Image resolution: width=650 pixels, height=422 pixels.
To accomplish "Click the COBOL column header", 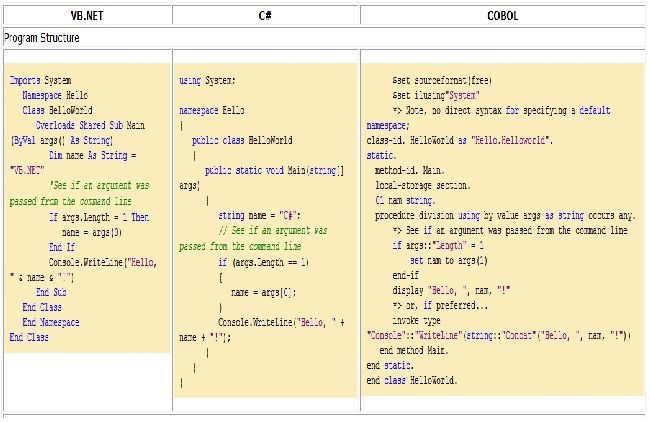I will [x=501, y=15].
